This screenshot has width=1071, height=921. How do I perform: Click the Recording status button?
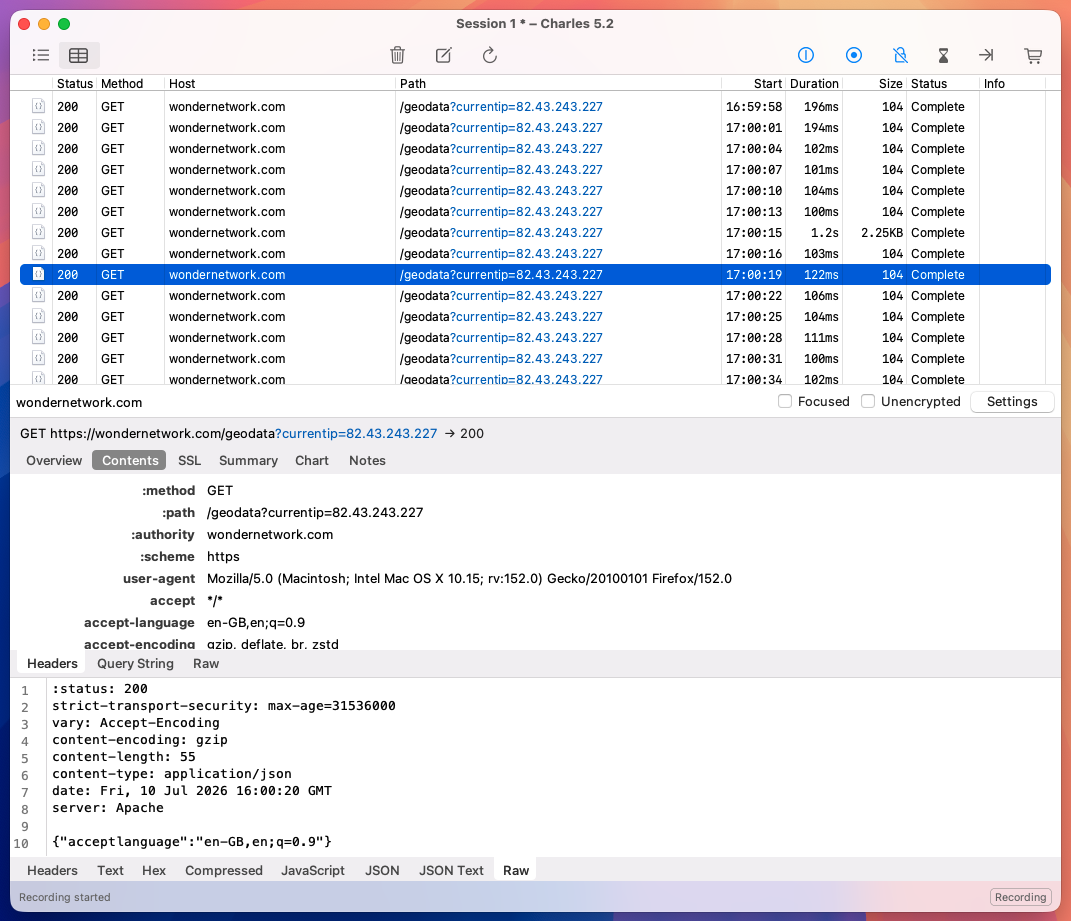pyautogui.click(x=1020, y=897)
